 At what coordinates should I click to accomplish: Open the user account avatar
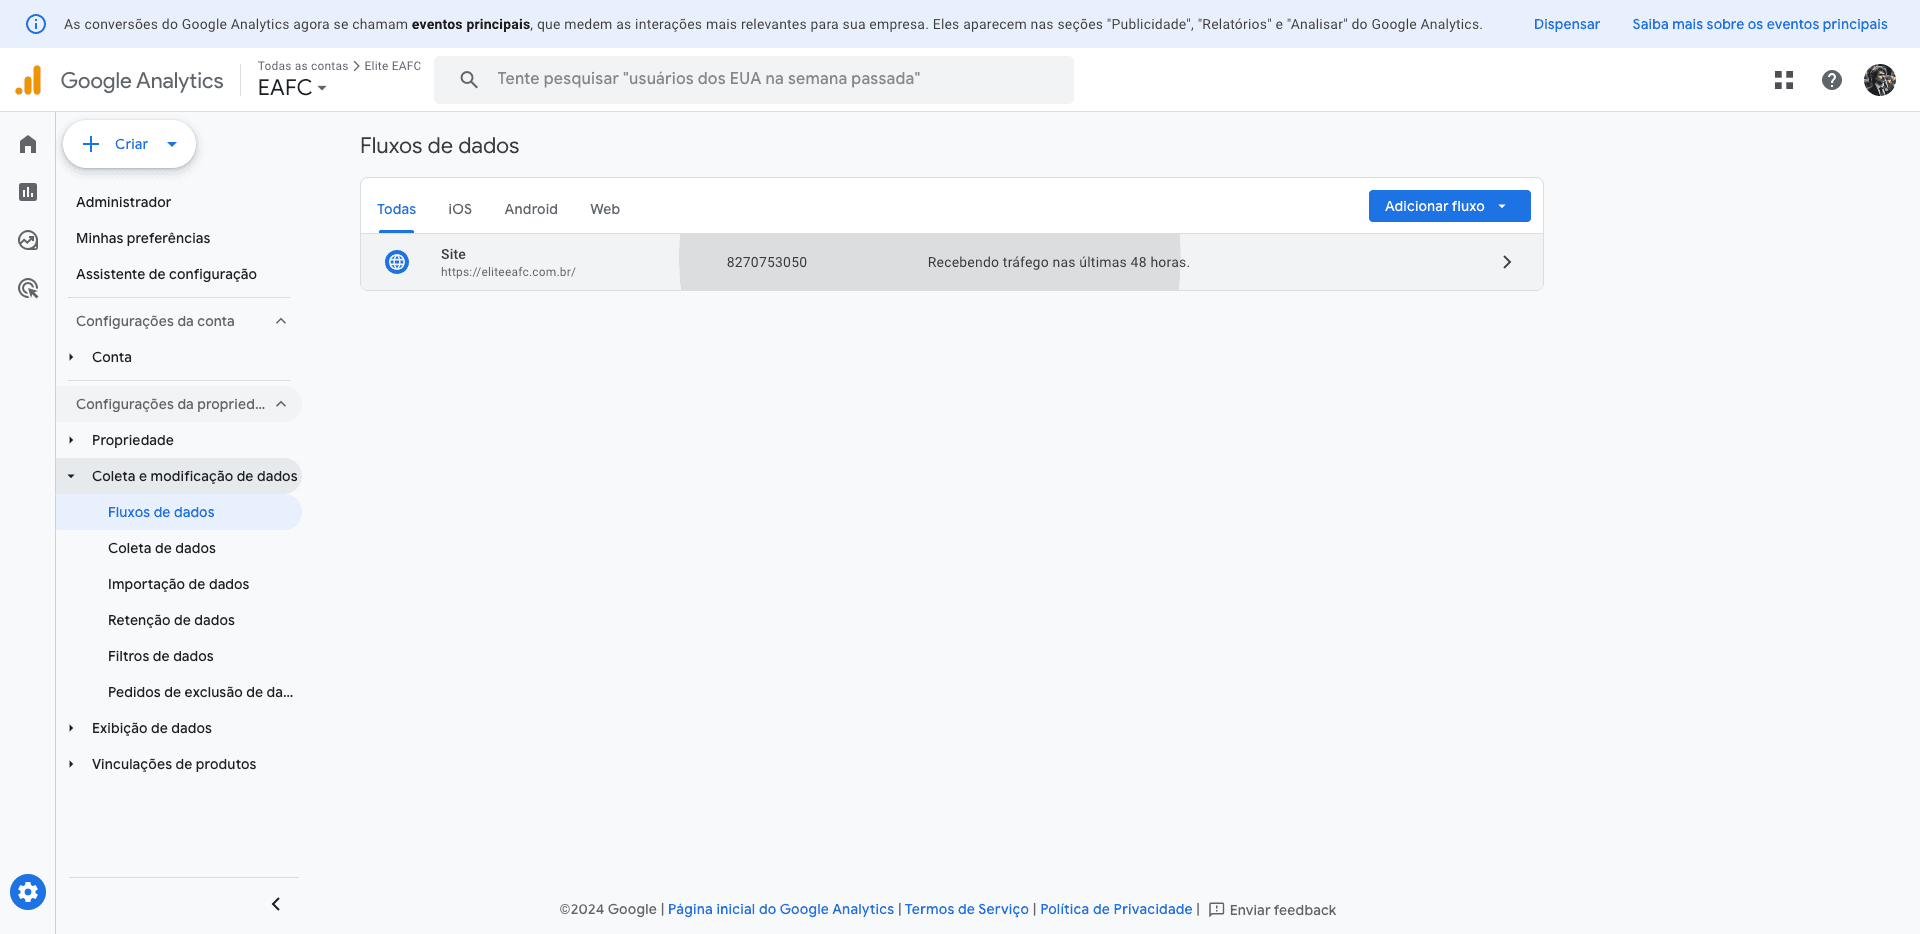coord(1880,80)
